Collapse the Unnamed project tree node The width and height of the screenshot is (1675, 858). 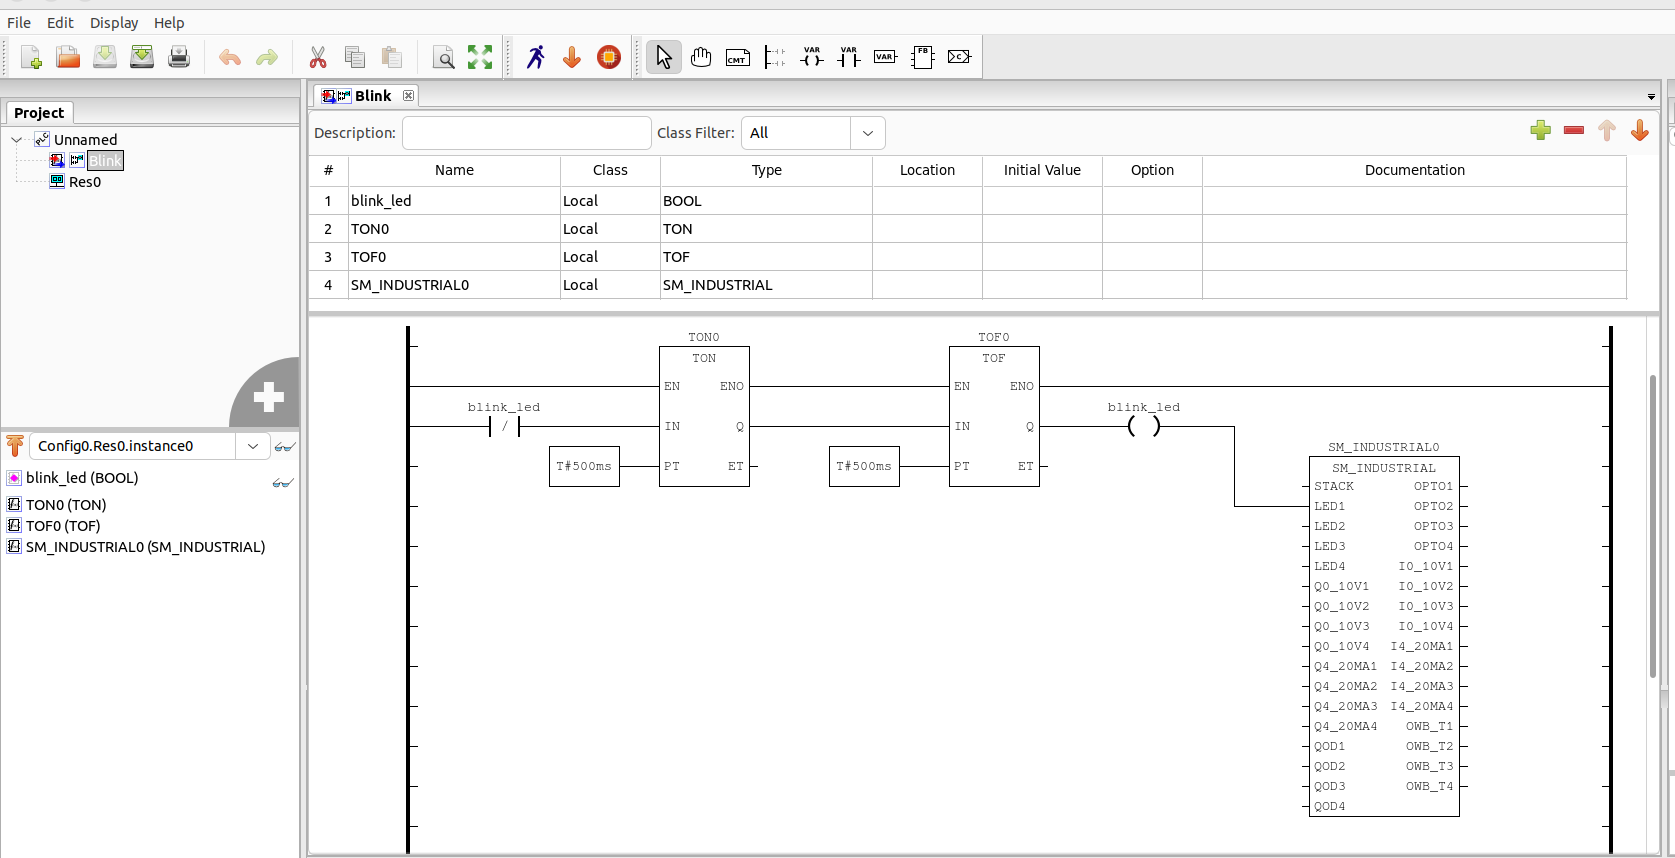click(16, 140)
